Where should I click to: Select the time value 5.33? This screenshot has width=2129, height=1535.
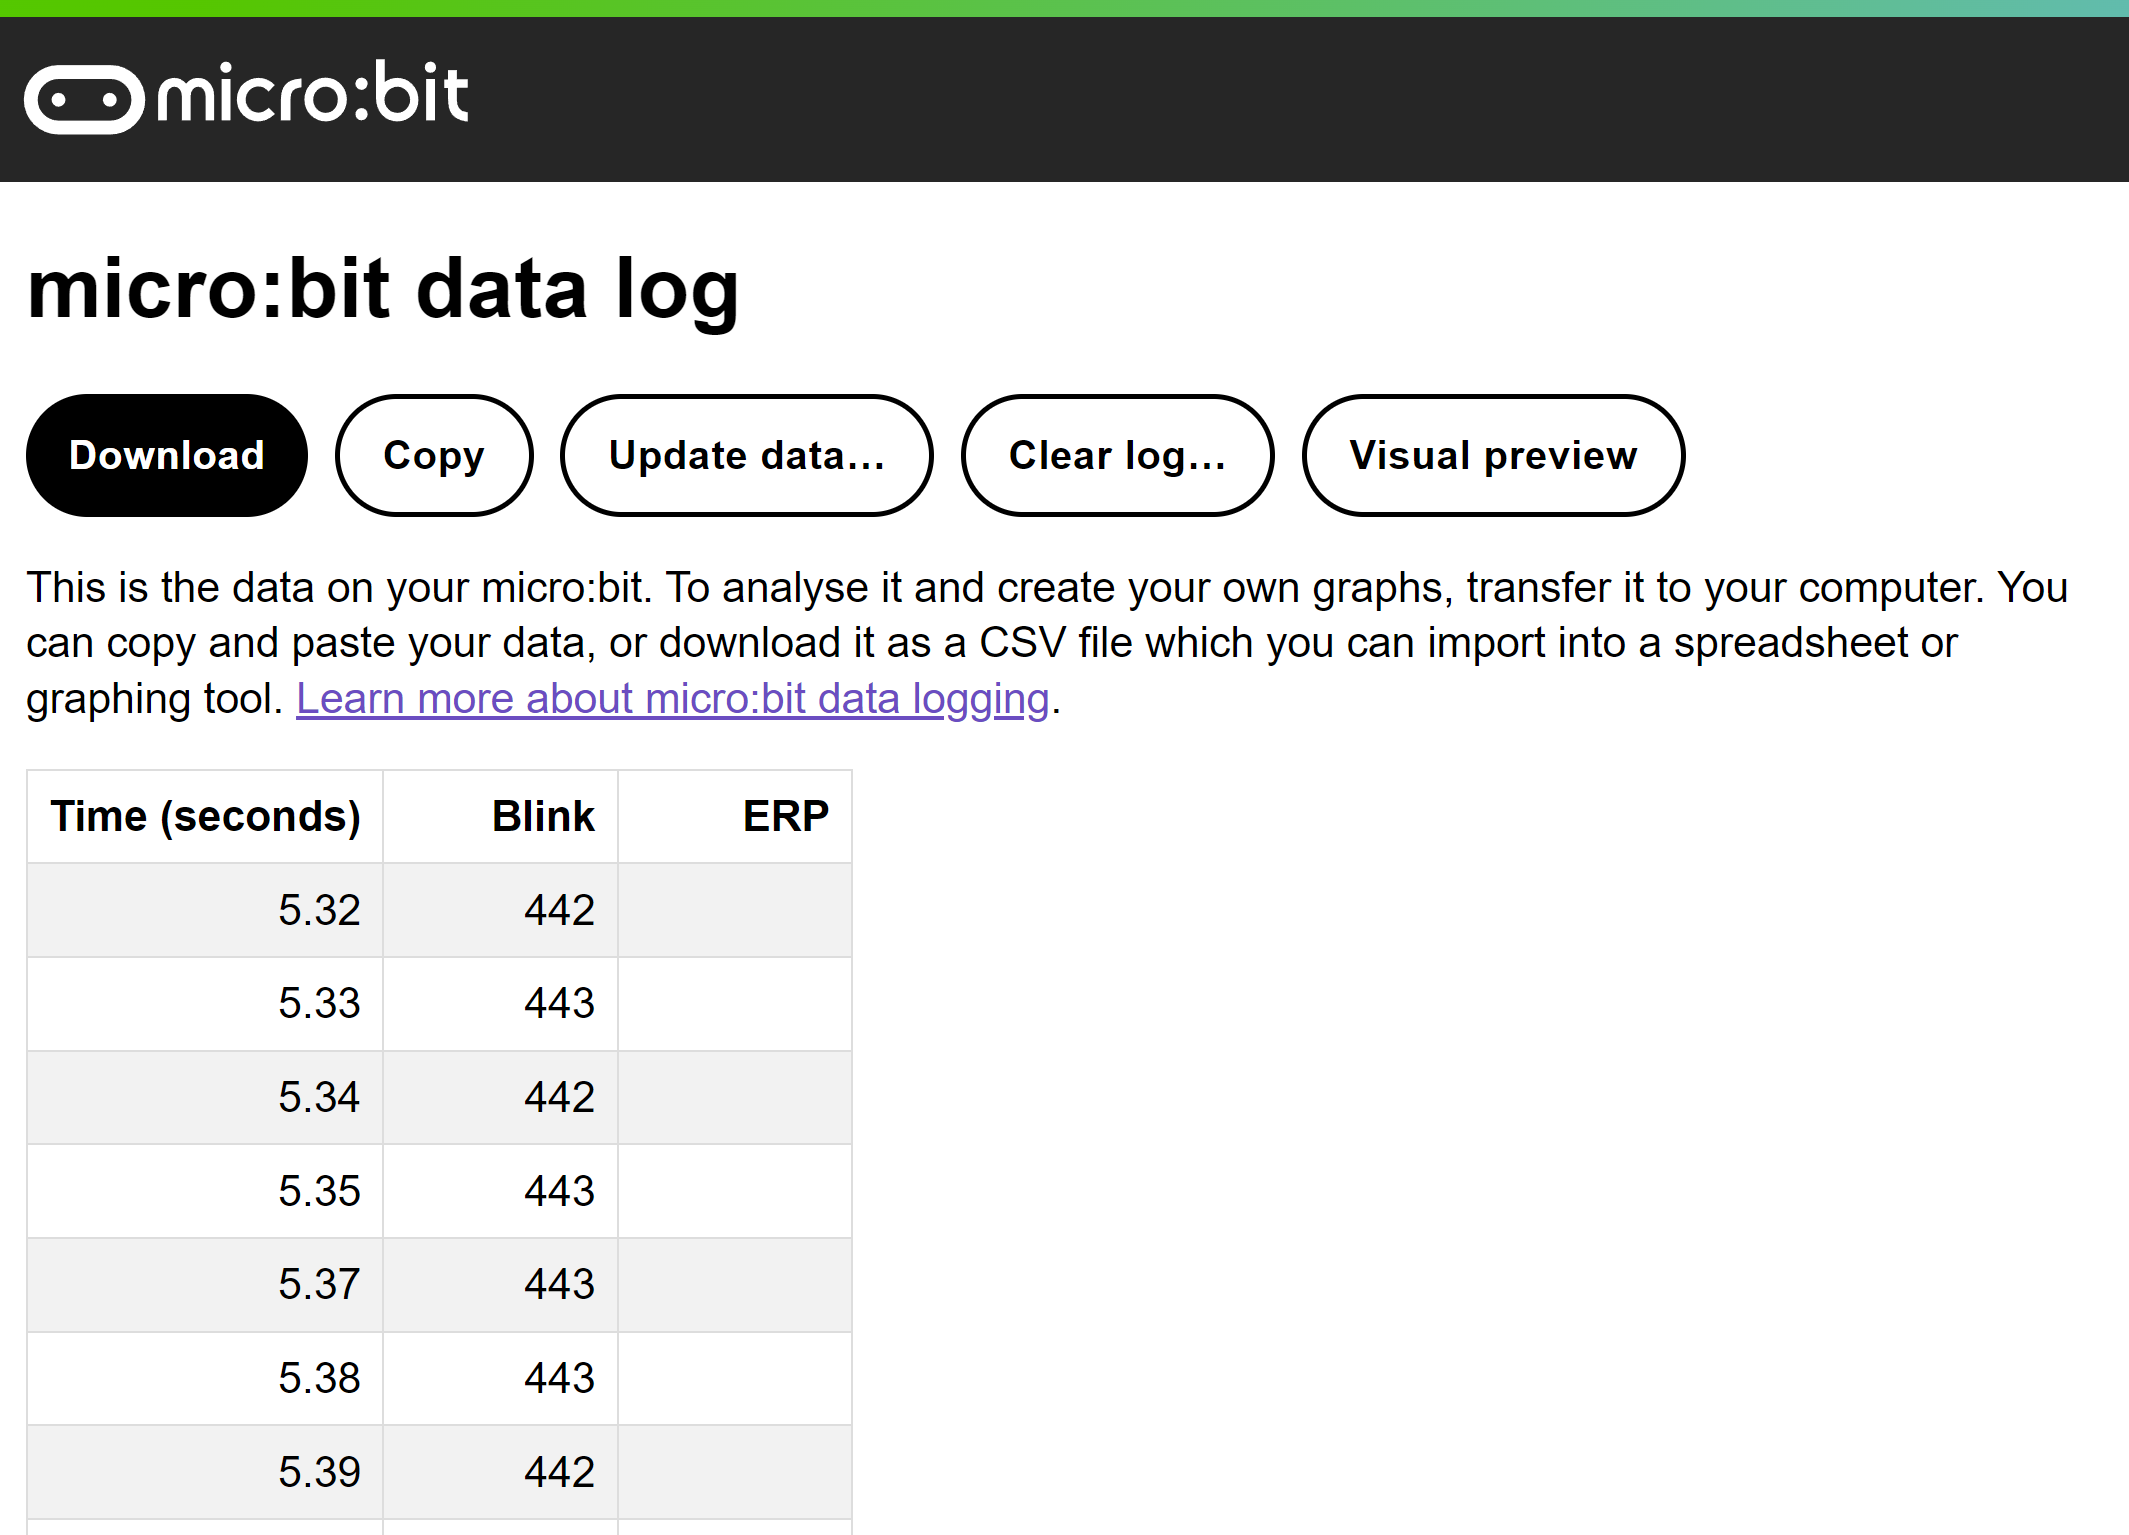pyautogui.click(x=319, y=1003)
